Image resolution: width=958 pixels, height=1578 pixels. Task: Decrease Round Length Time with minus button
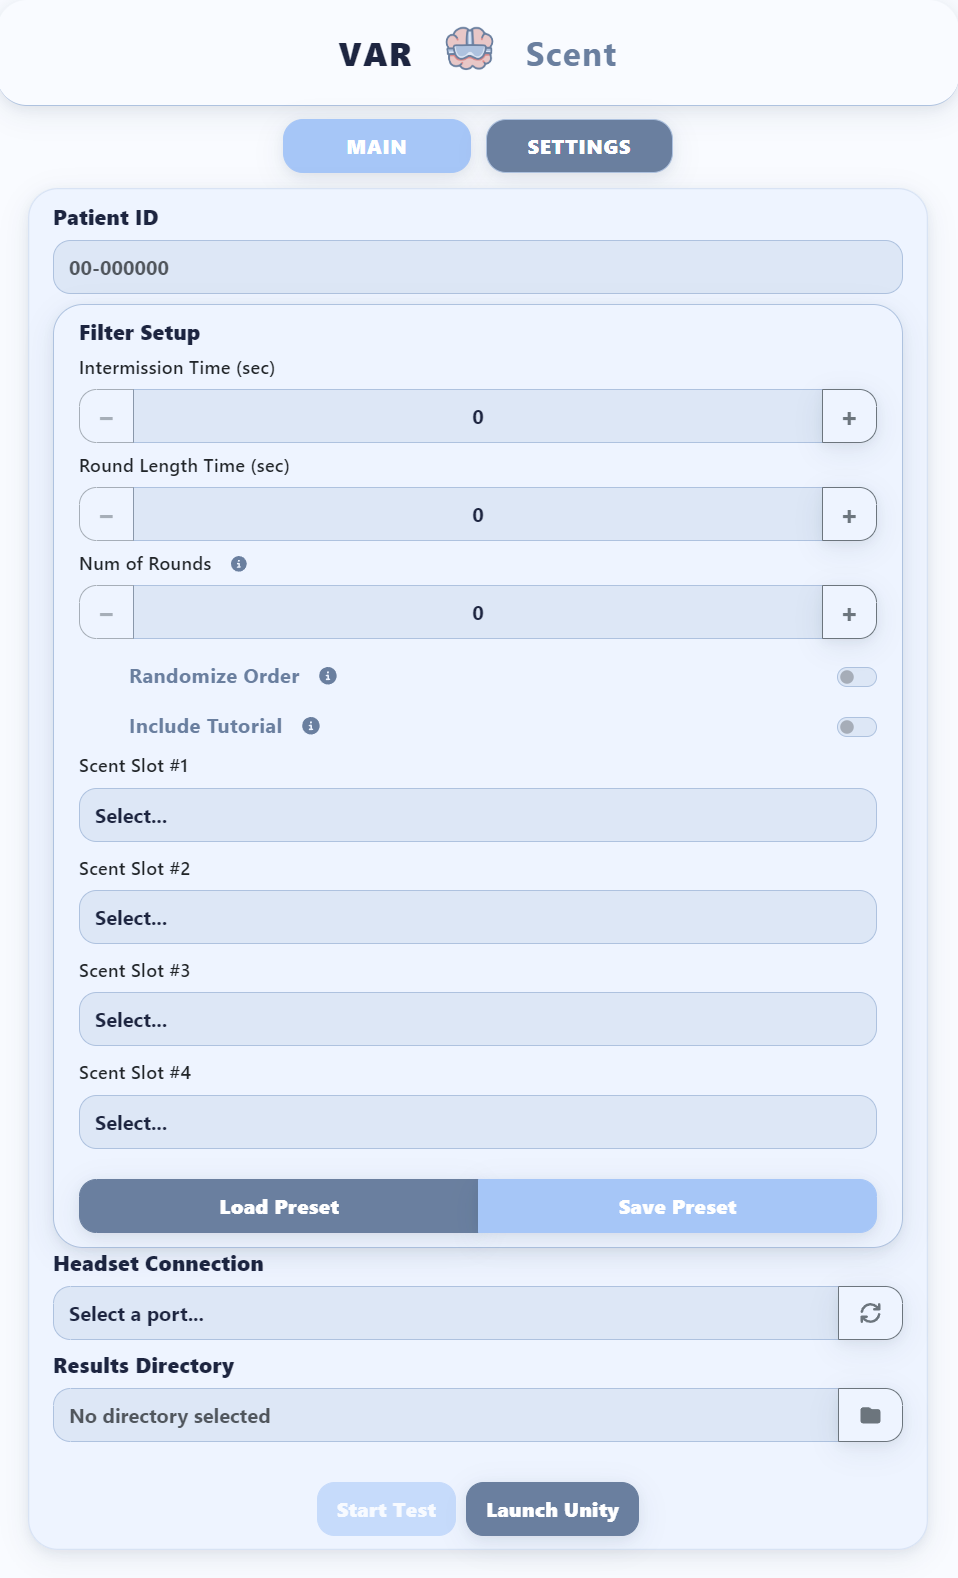107,515
